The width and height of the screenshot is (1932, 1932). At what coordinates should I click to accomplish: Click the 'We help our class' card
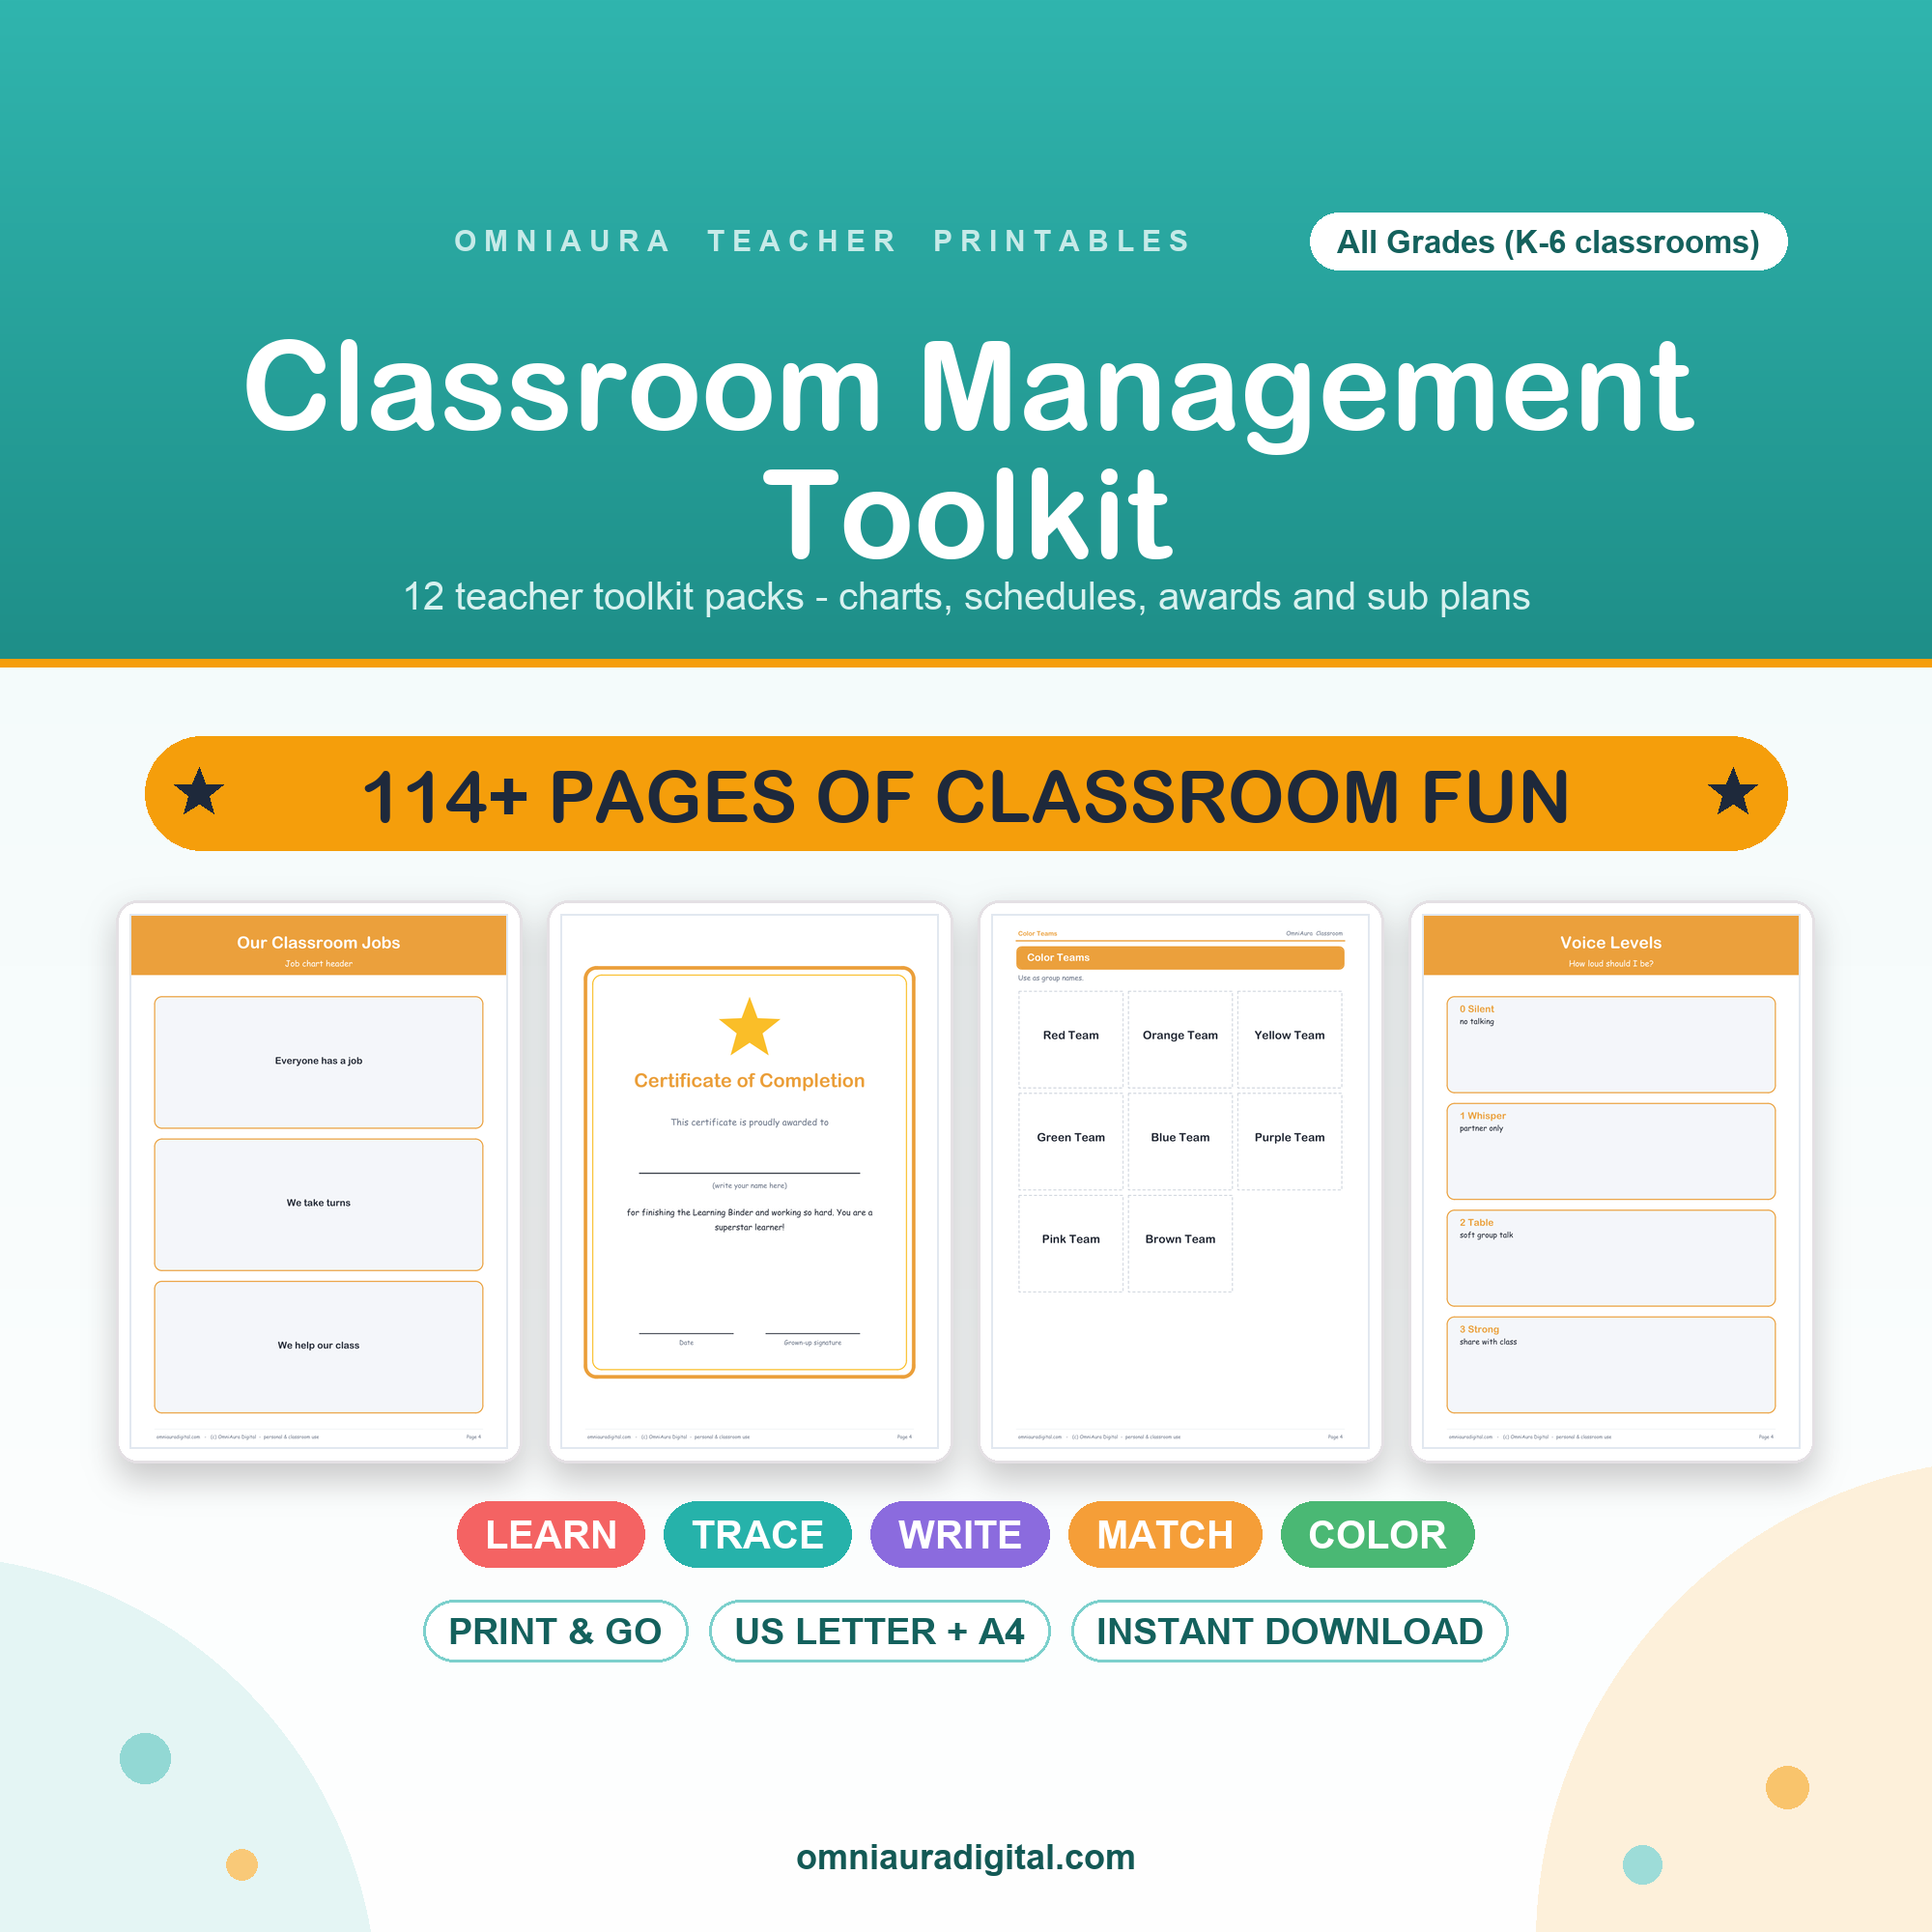click(319, 1347)
